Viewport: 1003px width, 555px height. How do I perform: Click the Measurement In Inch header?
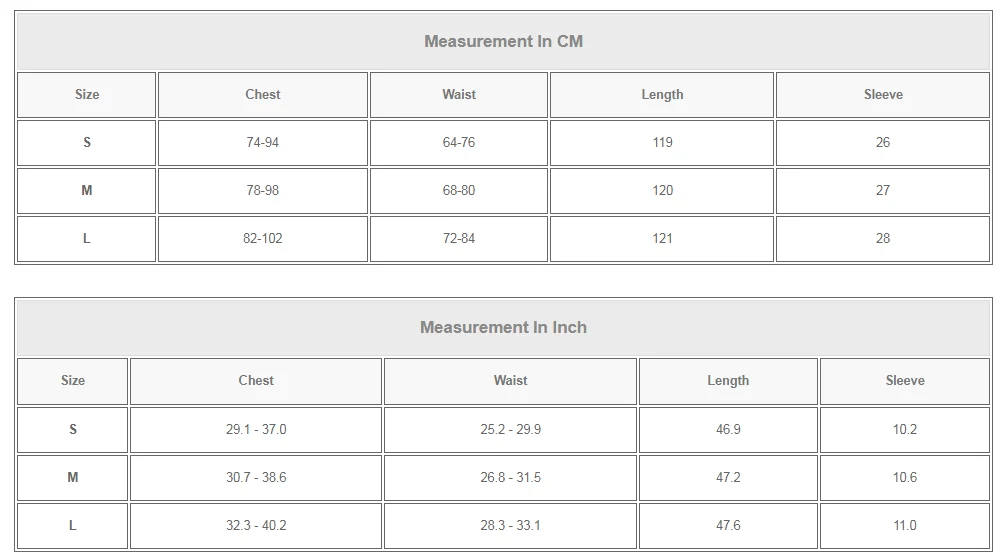coord(503,327)
